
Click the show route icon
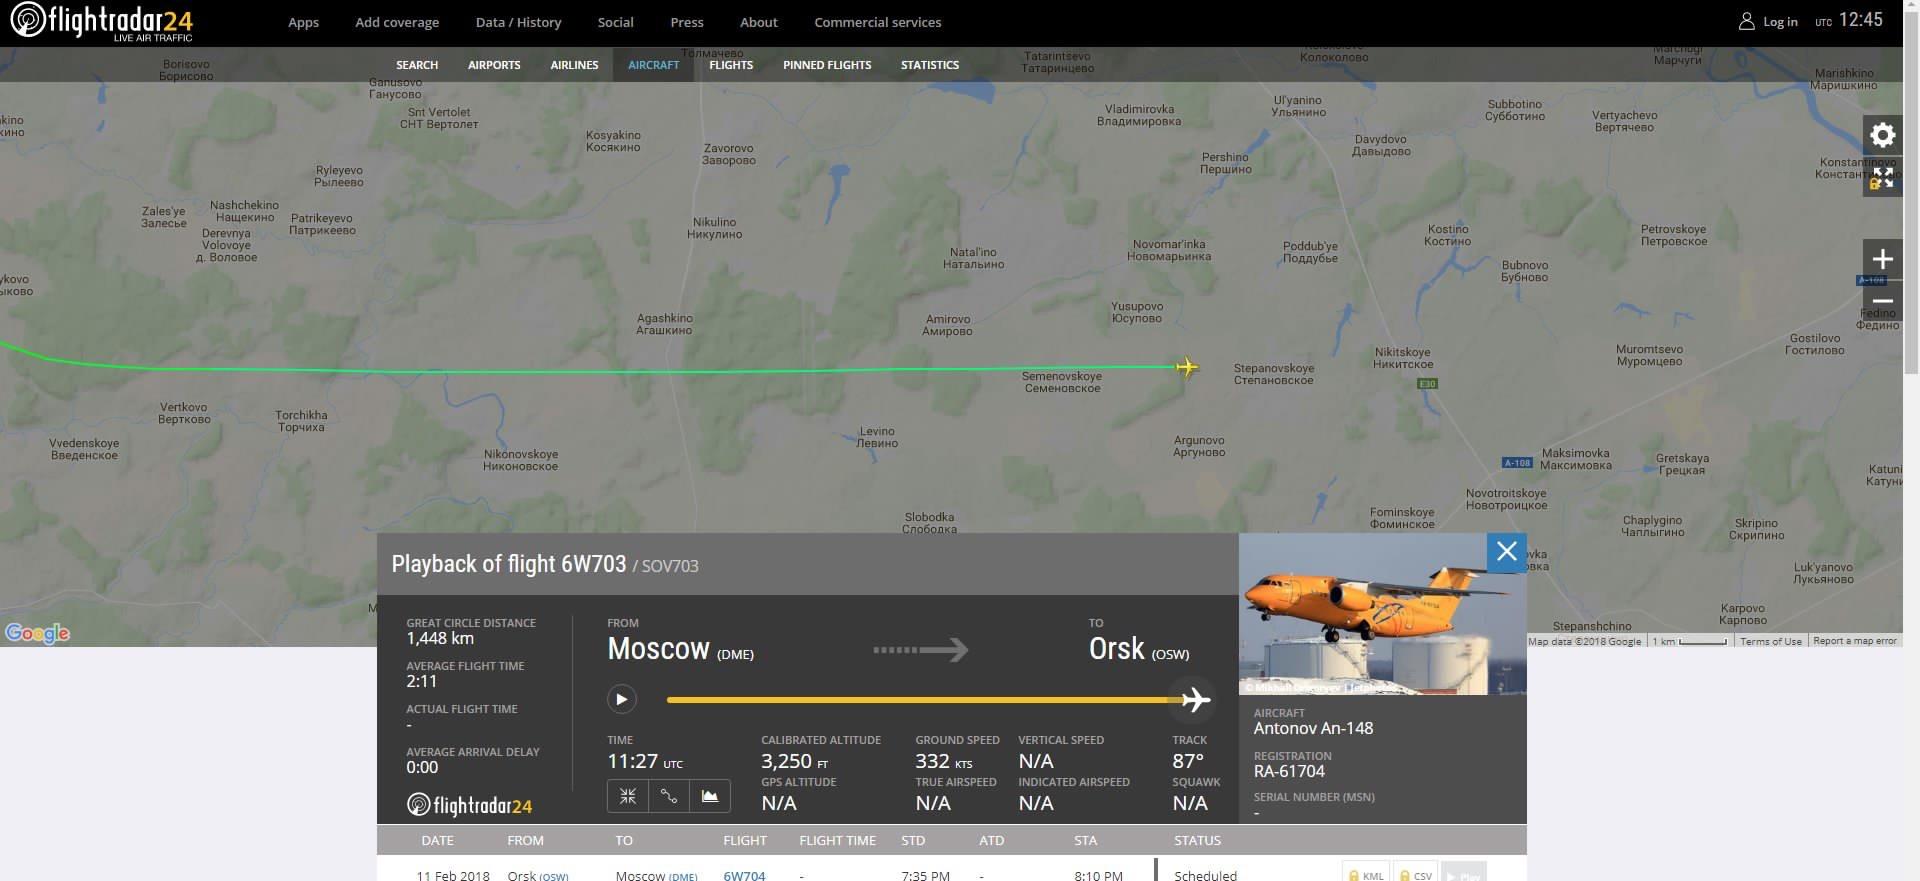point(669,796)
